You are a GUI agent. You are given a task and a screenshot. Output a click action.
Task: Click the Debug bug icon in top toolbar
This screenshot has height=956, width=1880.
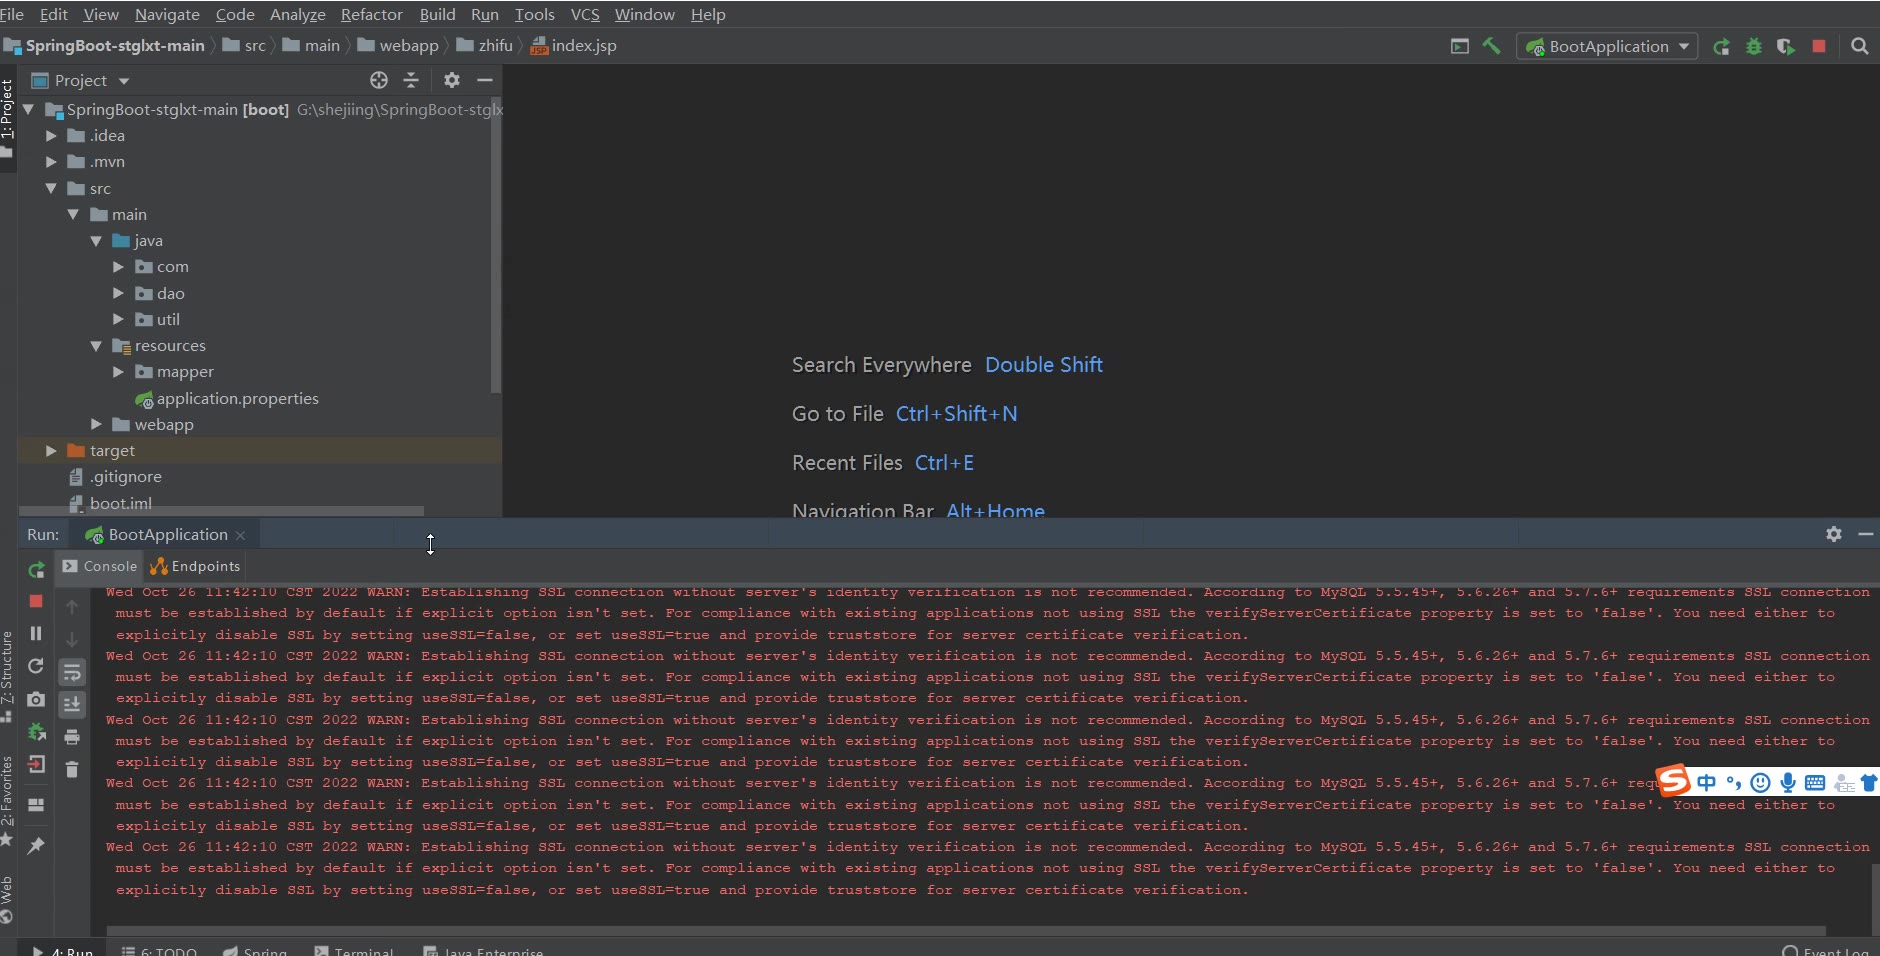click(x=1753, y=46)
